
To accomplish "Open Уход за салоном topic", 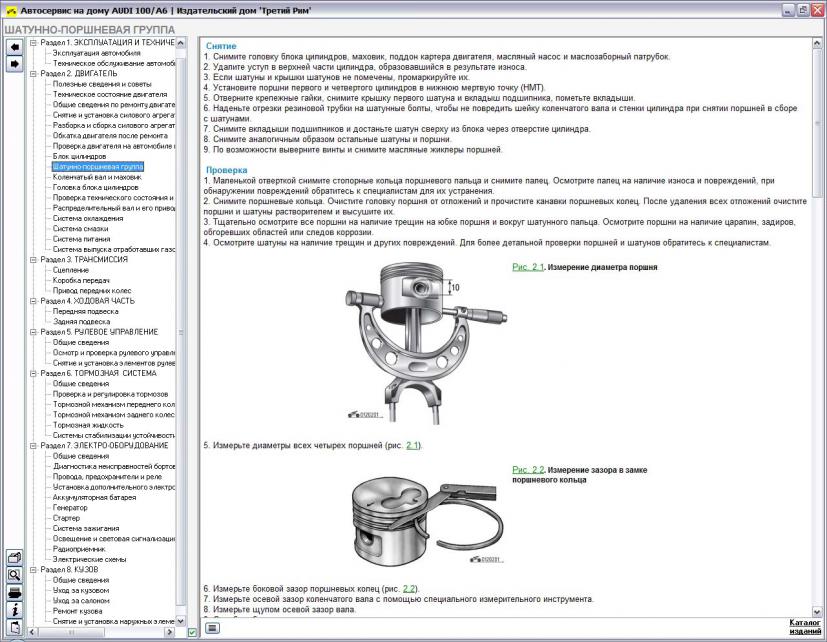I will [81, 601].
